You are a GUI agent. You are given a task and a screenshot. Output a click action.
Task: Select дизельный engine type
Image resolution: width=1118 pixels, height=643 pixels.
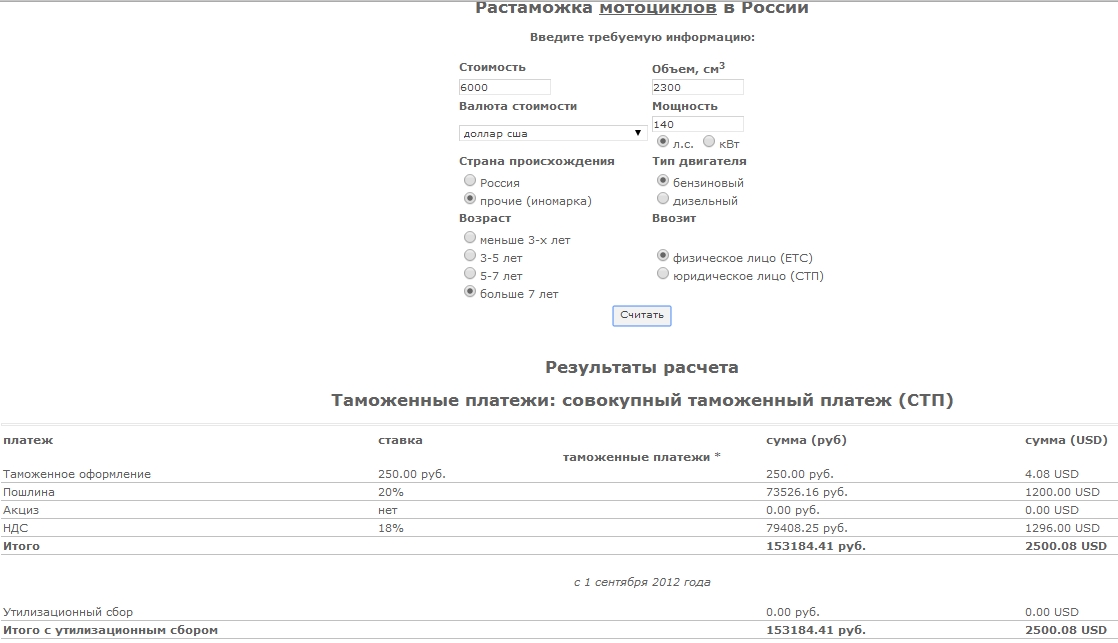(x=663, y=199)
